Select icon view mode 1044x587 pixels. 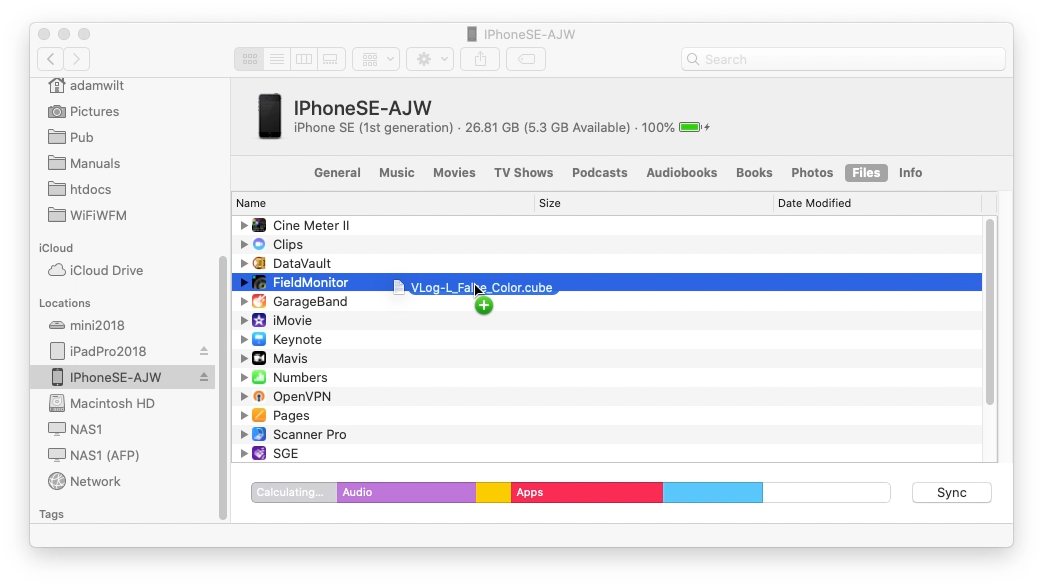(x=249, y=58)
